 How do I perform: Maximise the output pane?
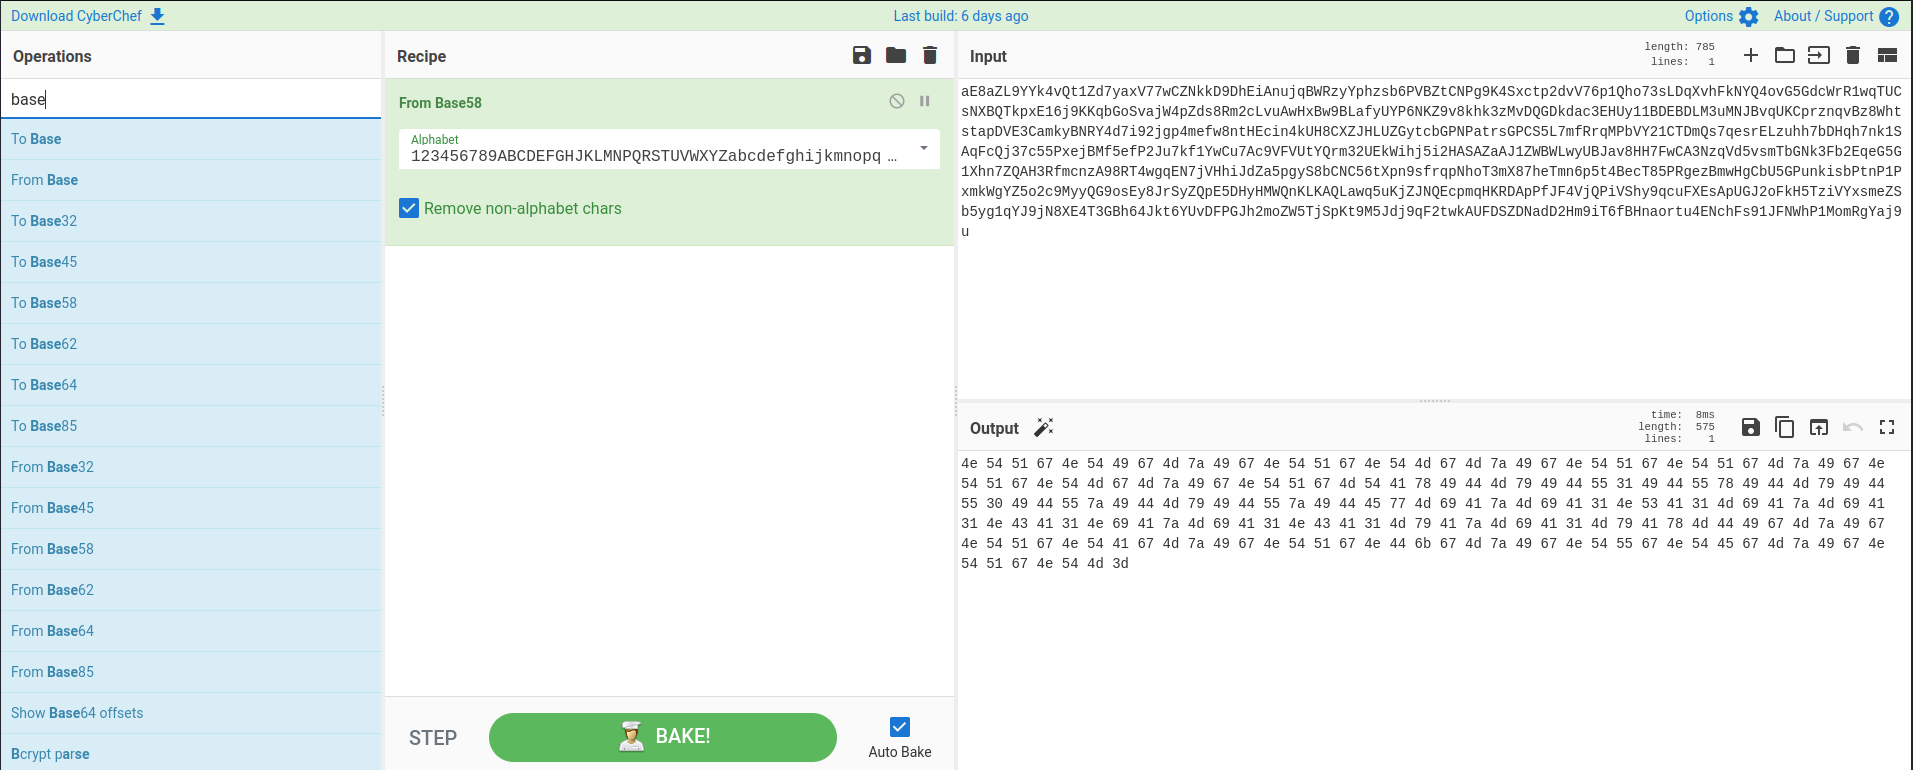point(1887,427)
